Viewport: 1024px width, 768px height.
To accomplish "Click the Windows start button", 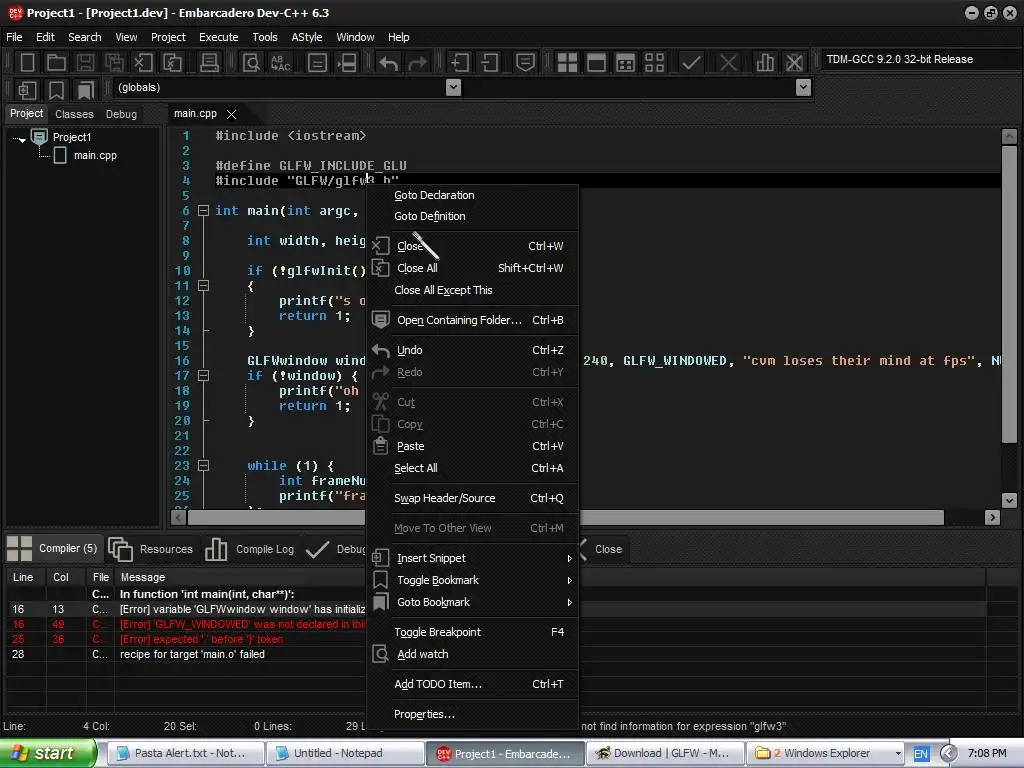I will 48,754.
